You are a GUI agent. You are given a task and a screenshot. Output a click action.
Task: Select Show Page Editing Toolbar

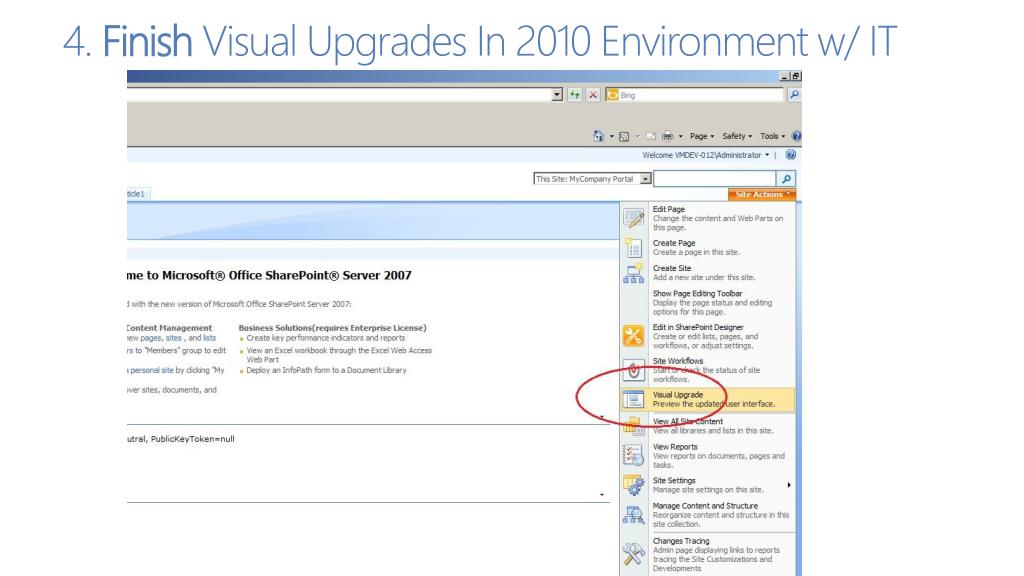tap(707, 302)
